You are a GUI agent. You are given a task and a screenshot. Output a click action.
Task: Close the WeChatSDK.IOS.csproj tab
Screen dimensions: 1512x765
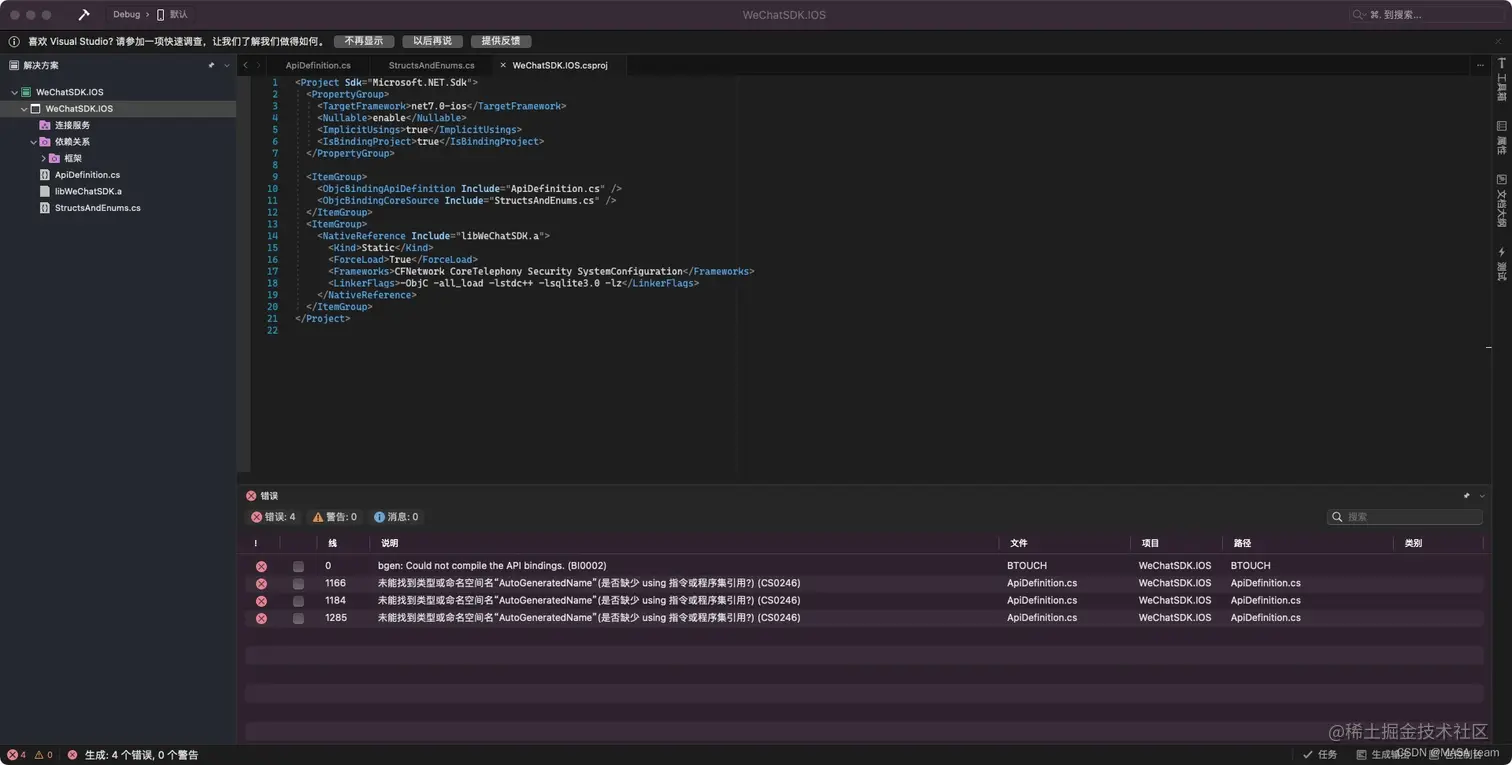coord(503,65)
